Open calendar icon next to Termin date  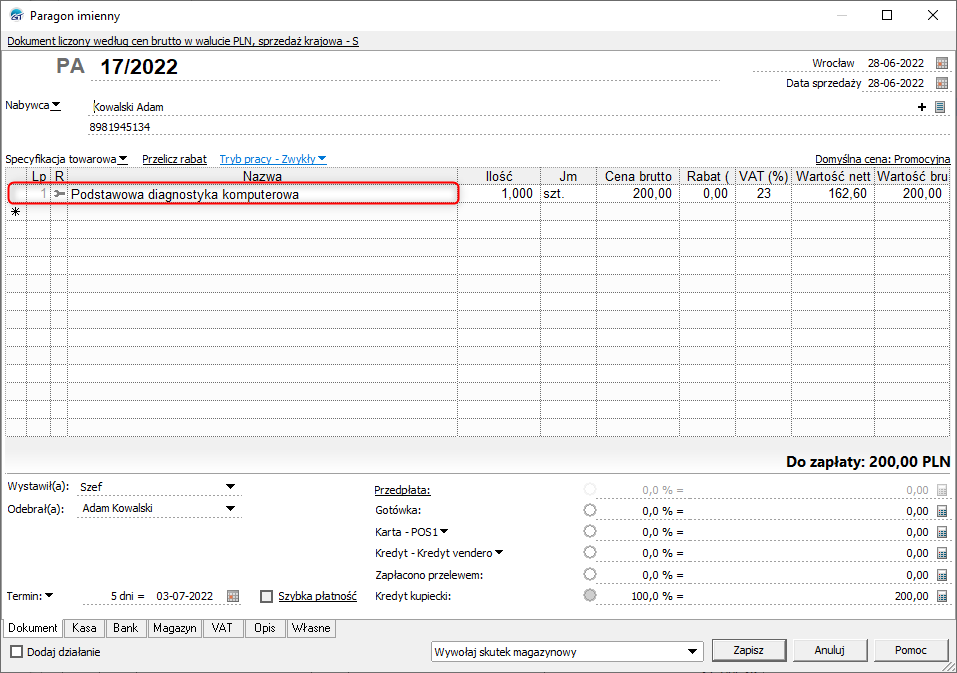[x=233, y=596]
